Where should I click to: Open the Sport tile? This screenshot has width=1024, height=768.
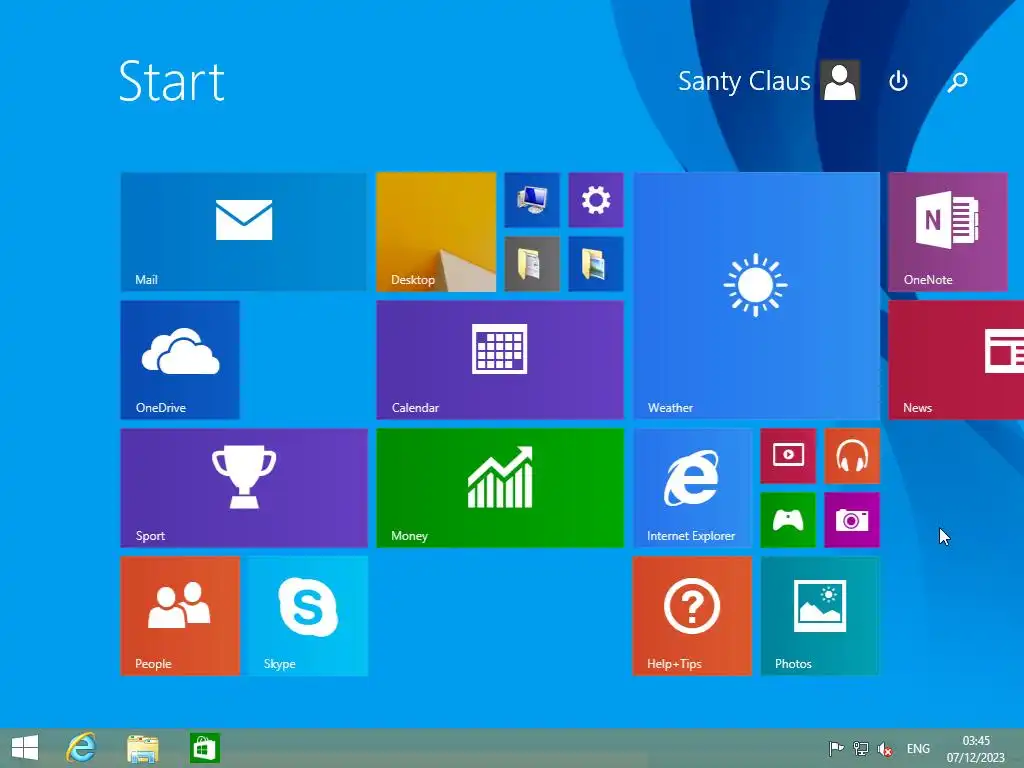(244, 488)
